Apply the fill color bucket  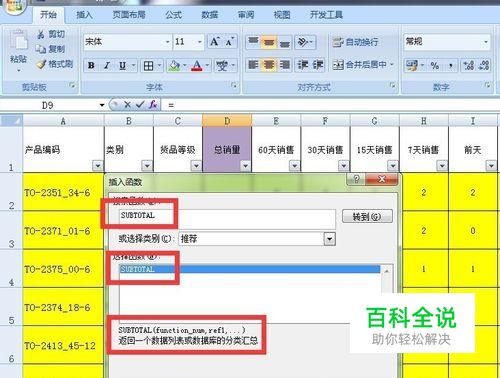174,66
